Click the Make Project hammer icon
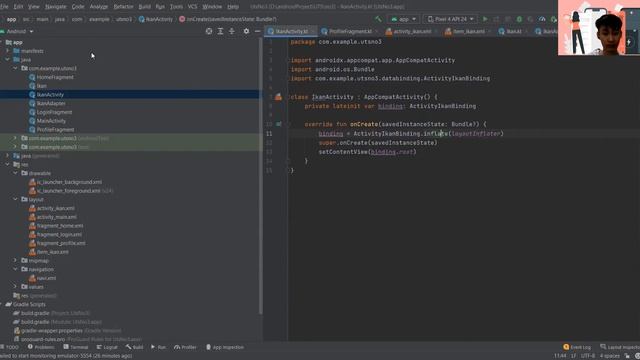 pyautogui.click(x=378, y=19)
